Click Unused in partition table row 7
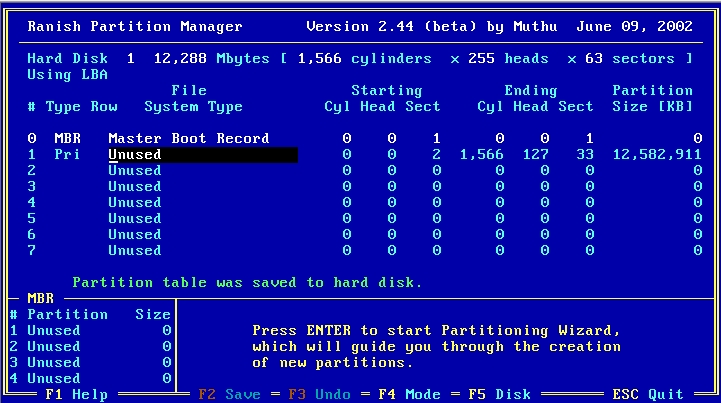The image size is (721, 403). [x=135, y=251]
